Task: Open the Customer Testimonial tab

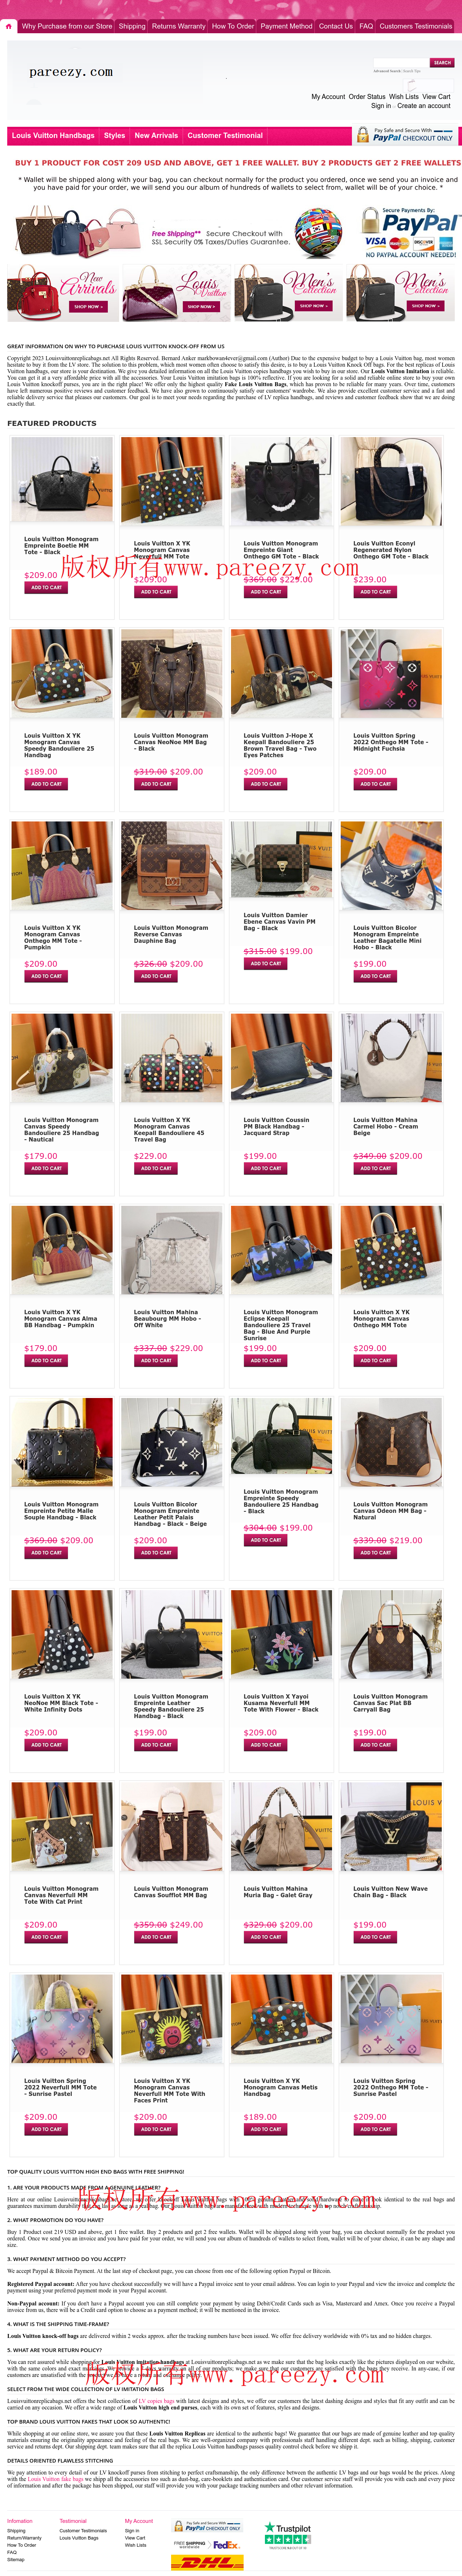Action: [x=225, y=135]
